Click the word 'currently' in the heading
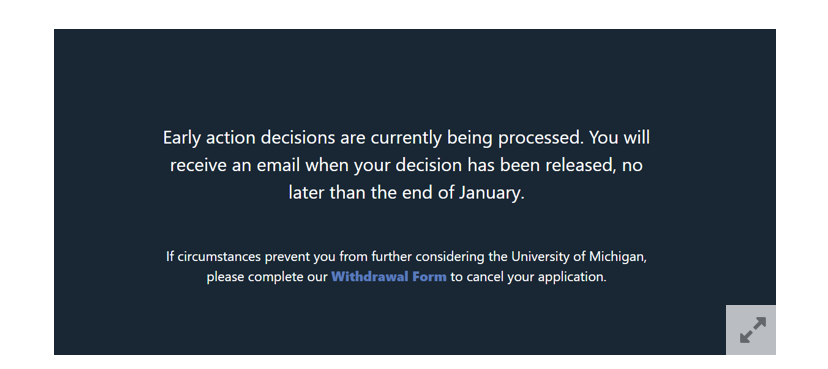 tap(406, 138)
